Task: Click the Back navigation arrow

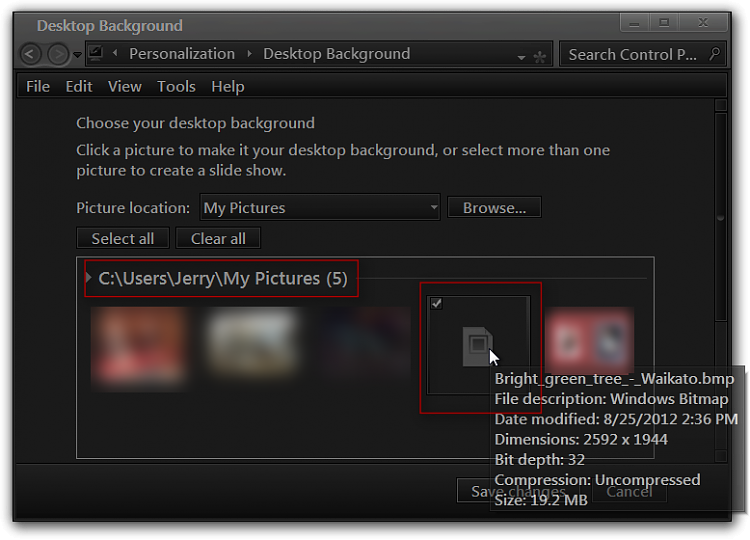Action: tap(30, 54)
